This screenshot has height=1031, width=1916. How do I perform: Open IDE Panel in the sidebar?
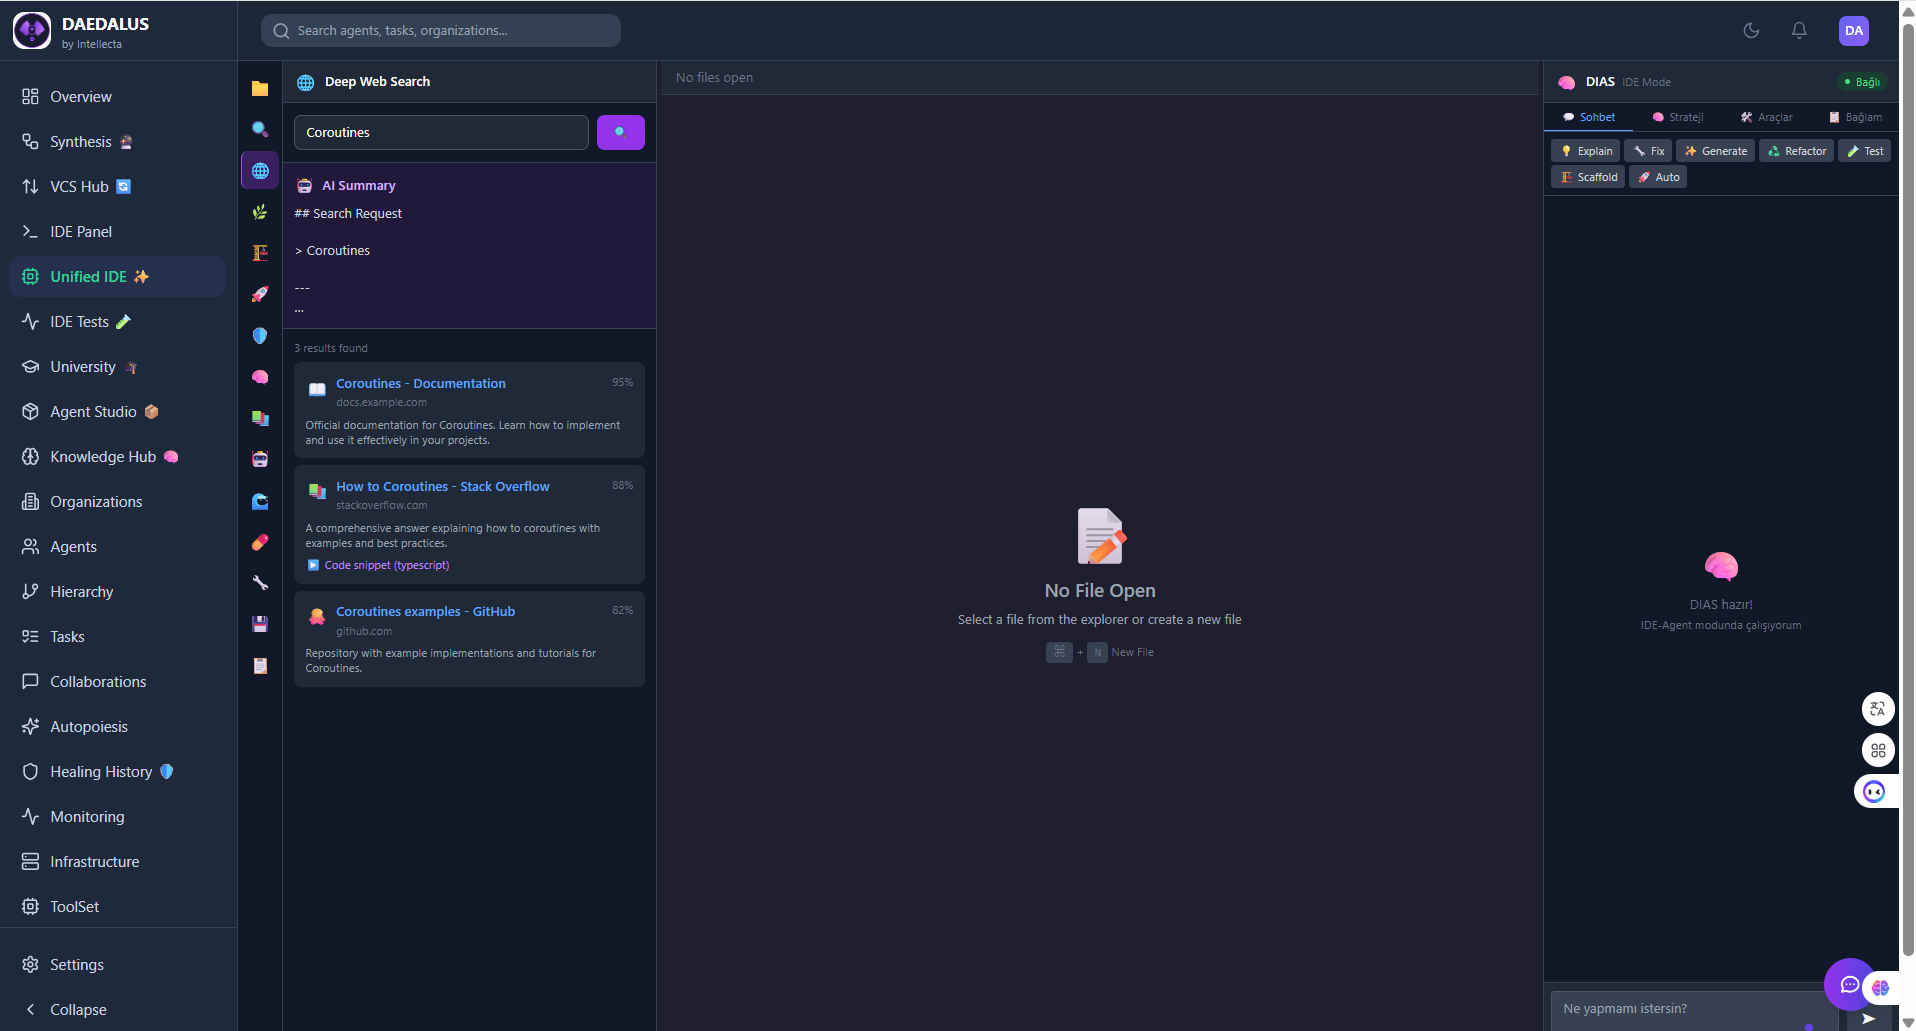point(118,231)
